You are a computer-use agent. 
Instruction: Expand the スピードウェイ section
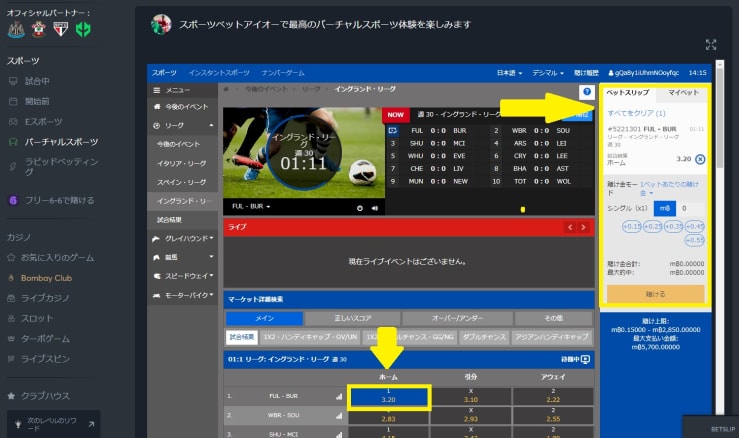click(182, 276)
